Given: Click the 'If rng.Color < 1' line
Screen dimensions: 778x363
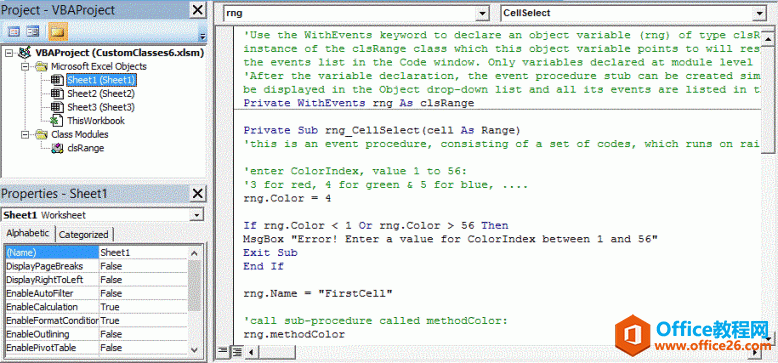Looking at the screenshot, I should [376, 226].
